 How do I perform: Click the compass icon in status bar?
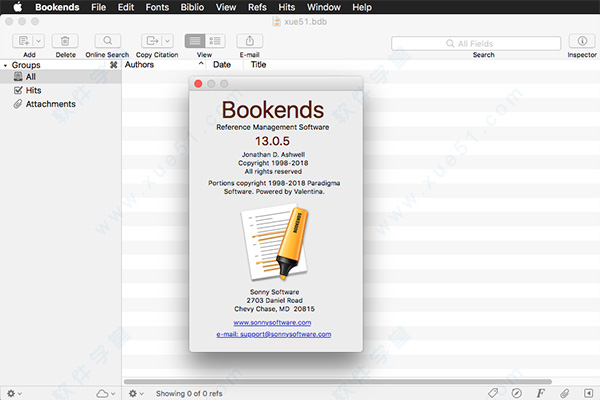click(x=517, y=393)
